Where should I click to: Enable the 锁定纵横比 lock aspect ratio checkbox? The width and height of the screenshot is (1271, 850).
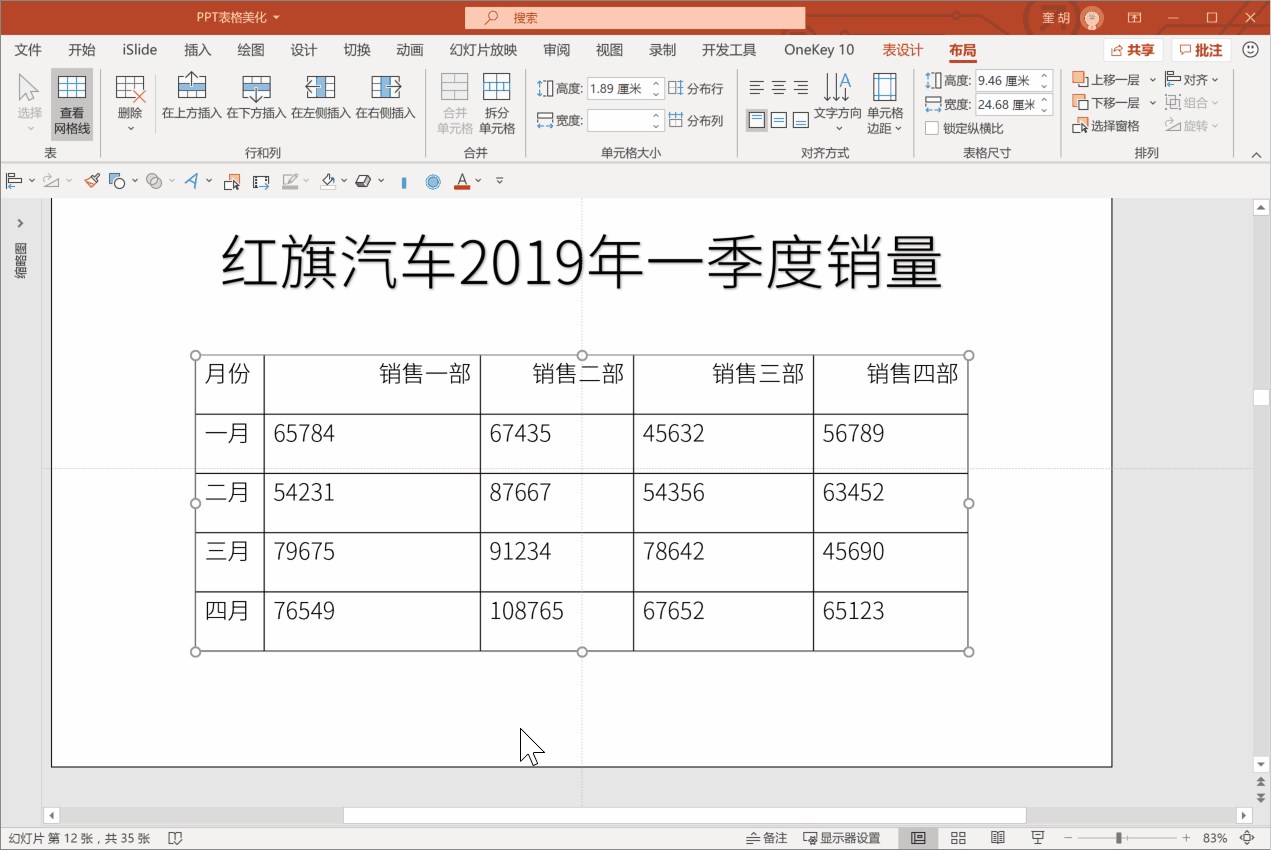pyautogui.click(x=932, y=128)
